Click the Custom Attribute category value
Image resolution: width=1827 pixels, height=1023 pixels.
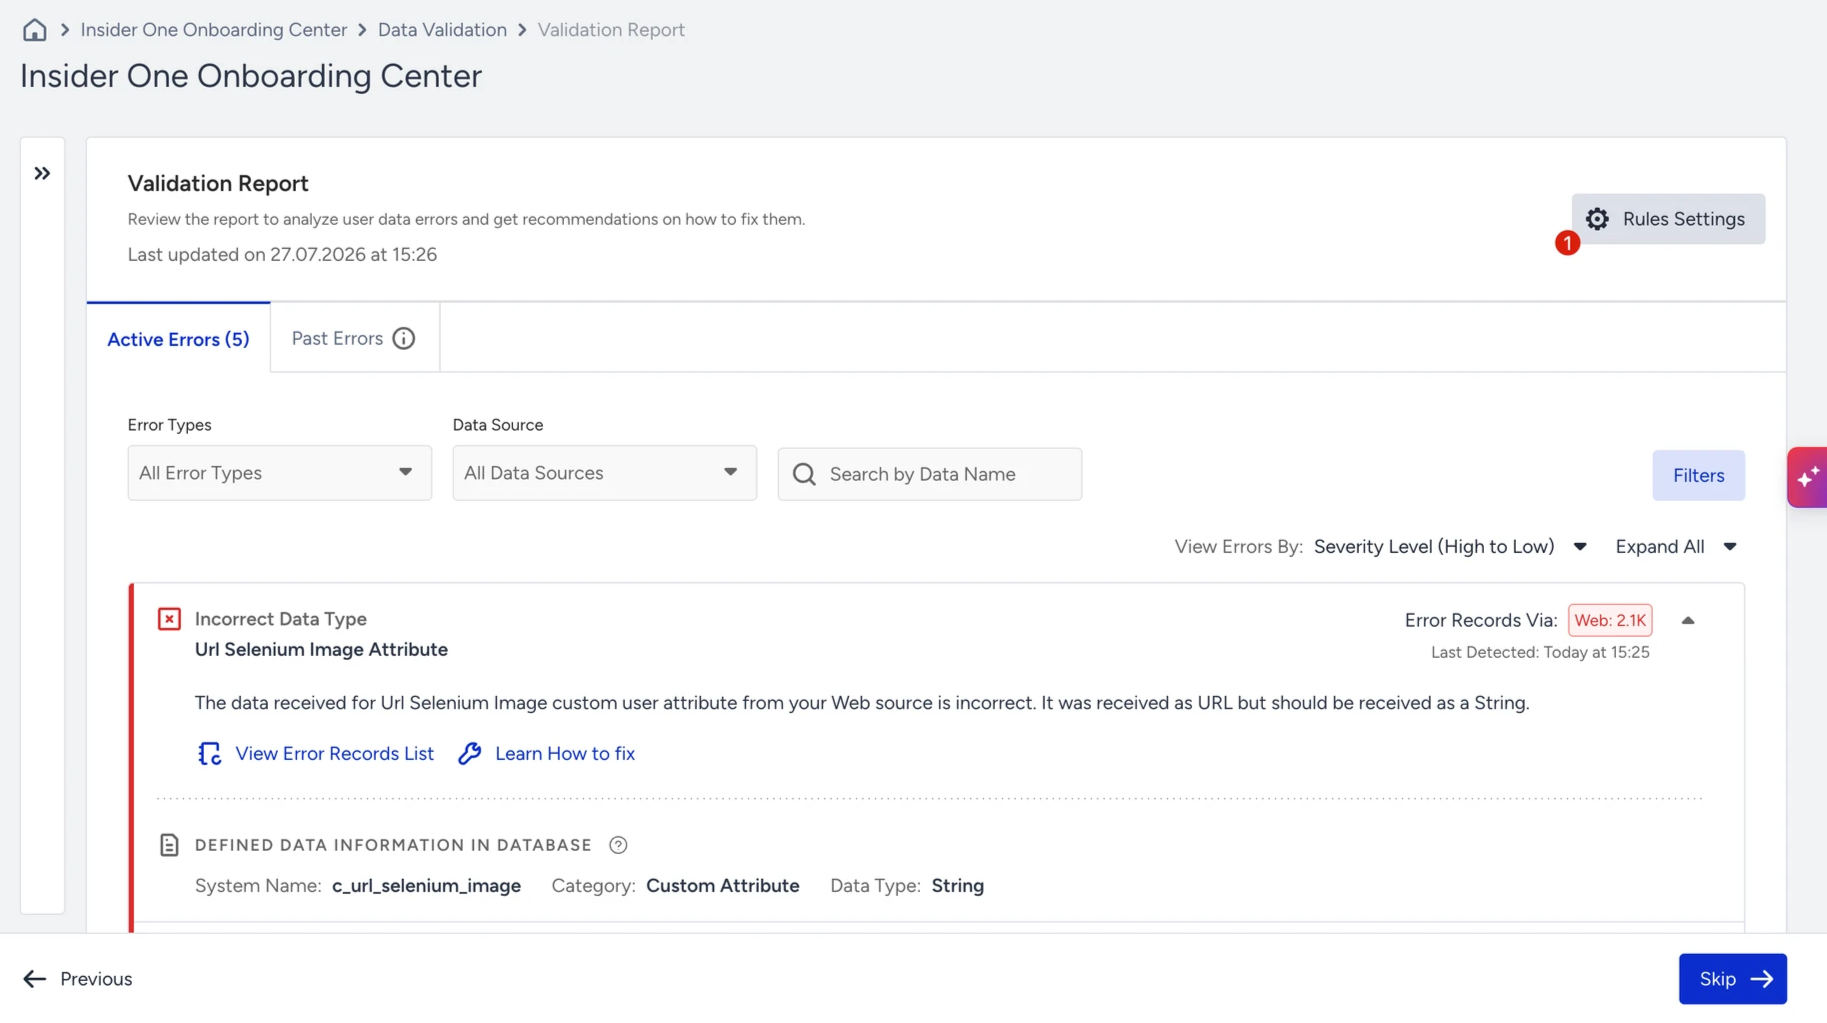point(722,886)
